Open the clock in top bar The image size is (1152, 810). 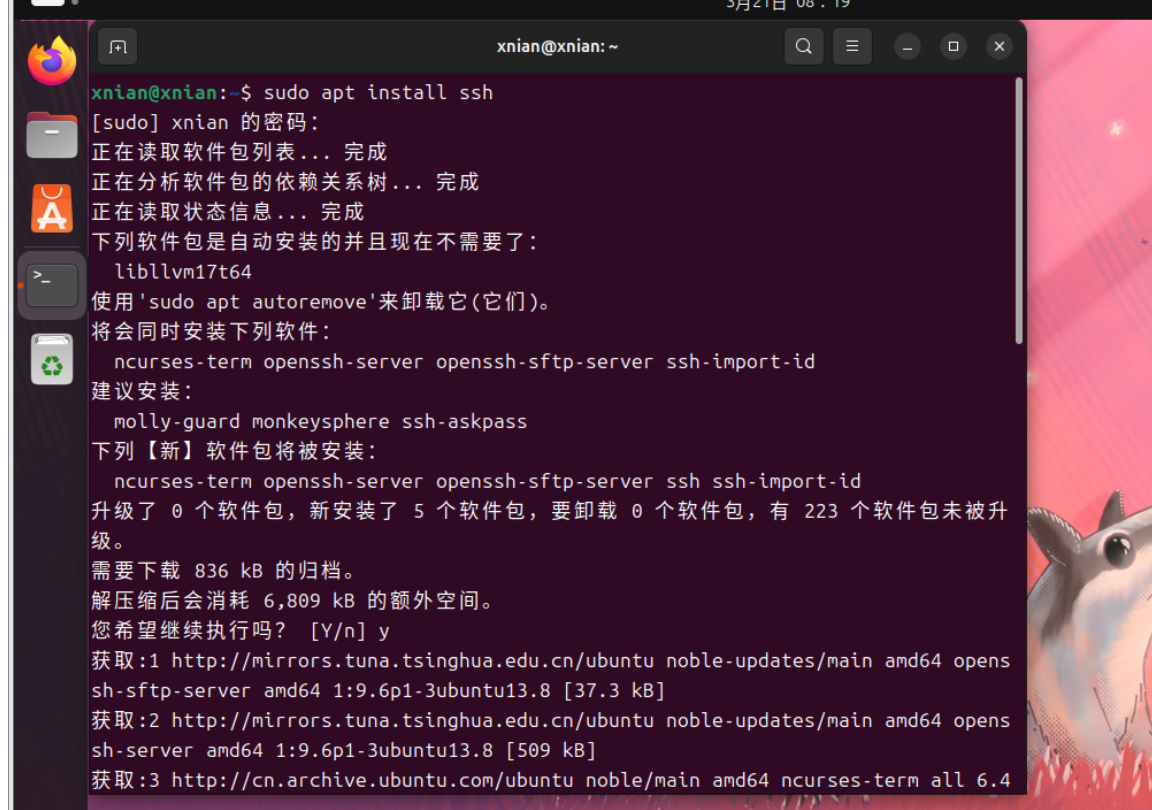788,5
